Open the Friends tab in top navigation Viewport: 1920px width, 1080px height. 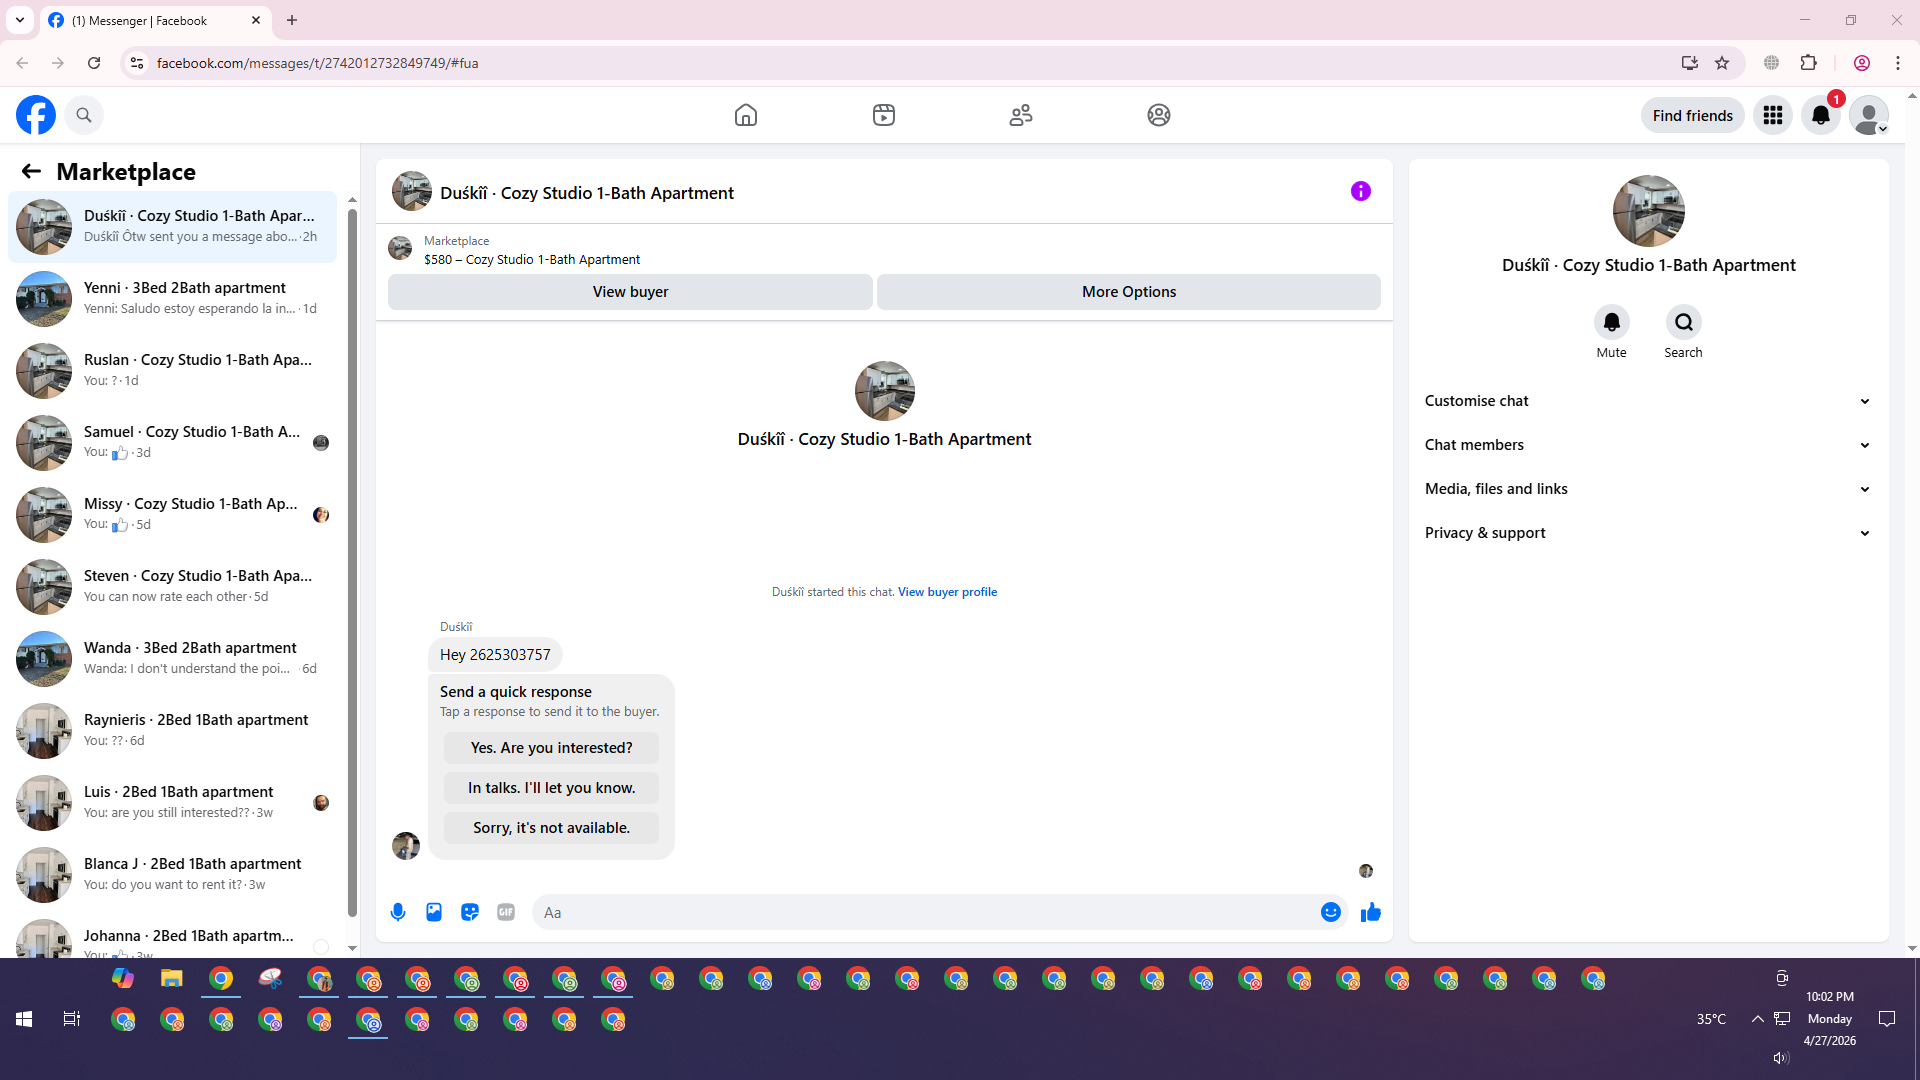[1020, 115]
